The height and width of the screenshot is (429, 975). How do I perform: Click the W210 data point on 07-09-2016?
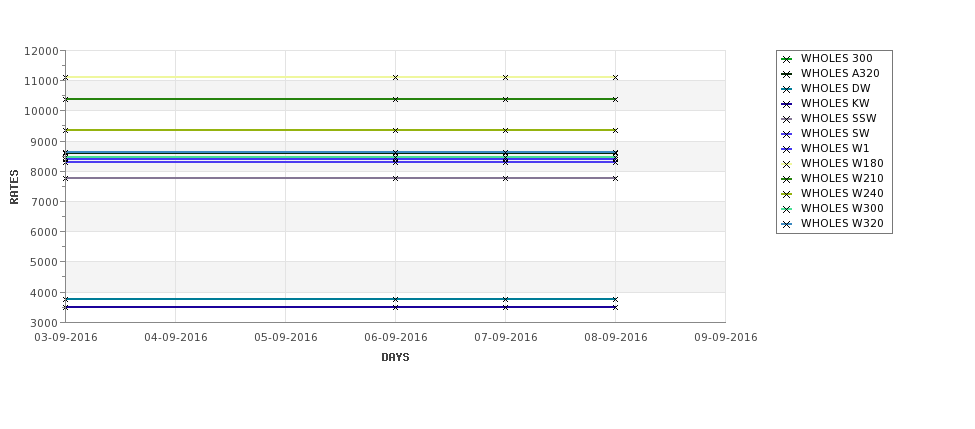point(506,99)
